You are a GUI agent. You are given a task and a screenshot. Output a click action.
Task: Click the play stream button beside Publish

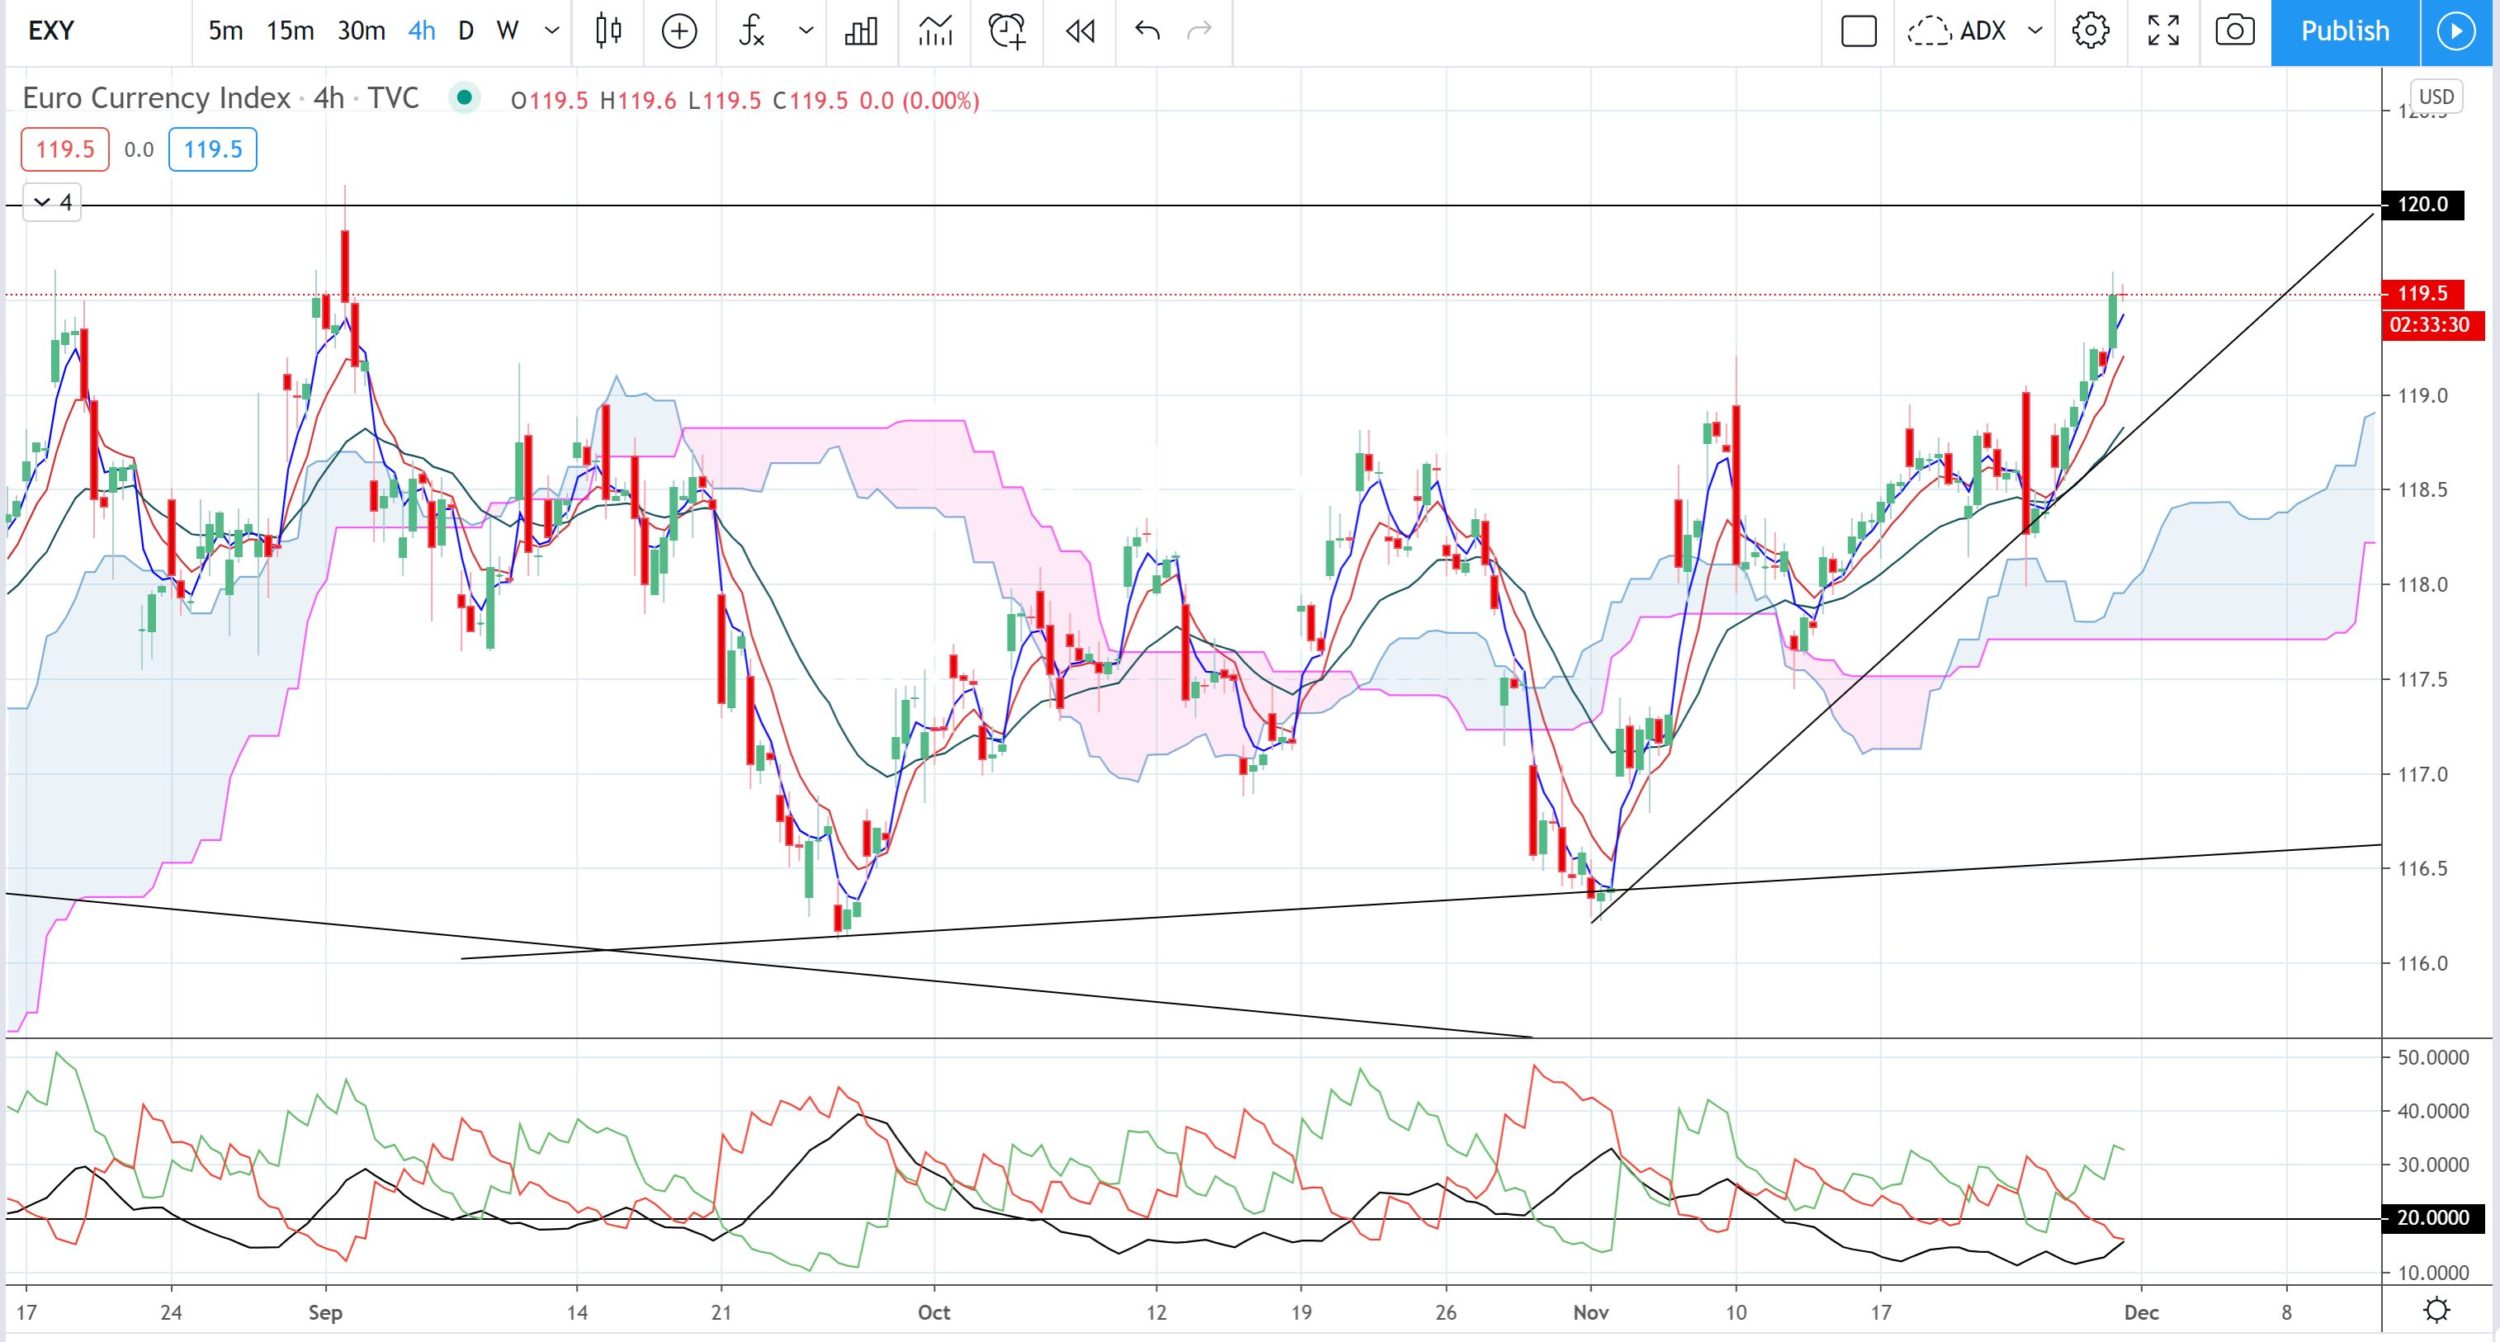click(2456, 32)
